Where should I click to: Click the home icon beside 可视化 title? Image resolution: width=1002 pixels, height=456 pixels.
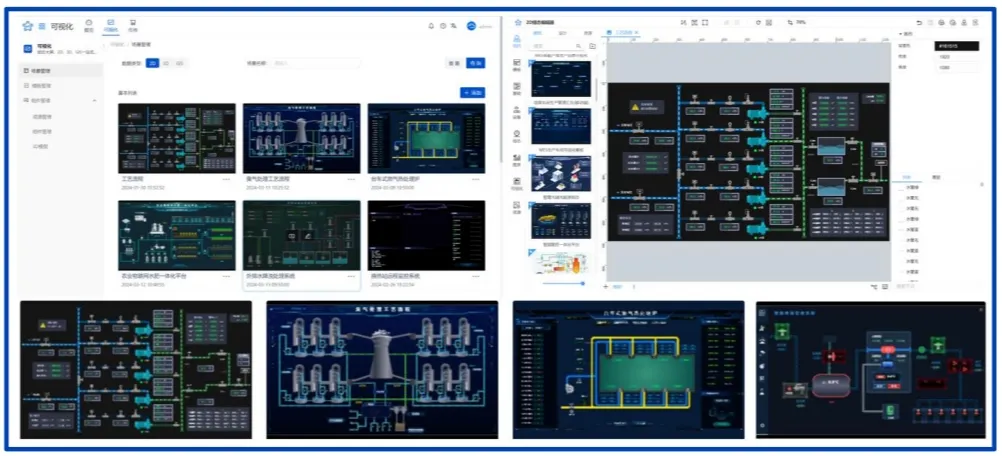coord(27,26)
